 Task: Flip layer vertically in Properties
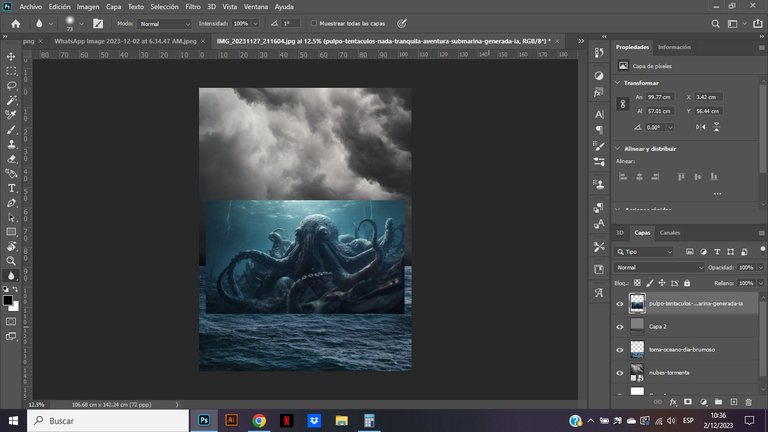pos(716,127)
